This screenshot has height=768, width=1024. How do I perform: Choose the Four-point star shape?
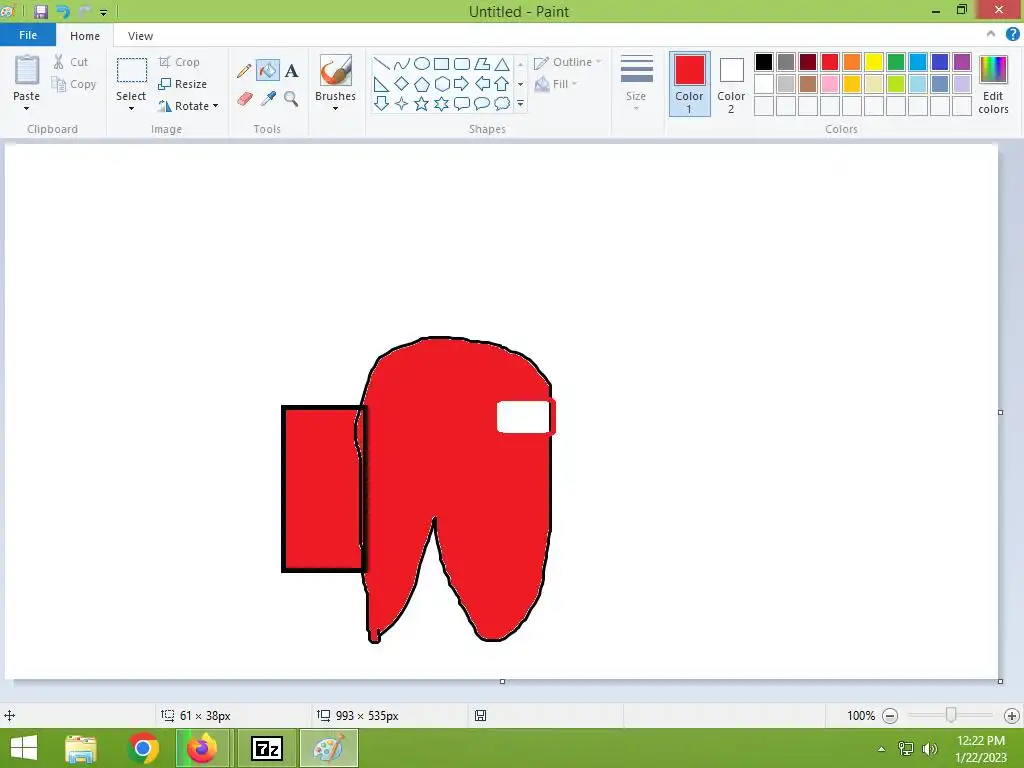(402, 103)
